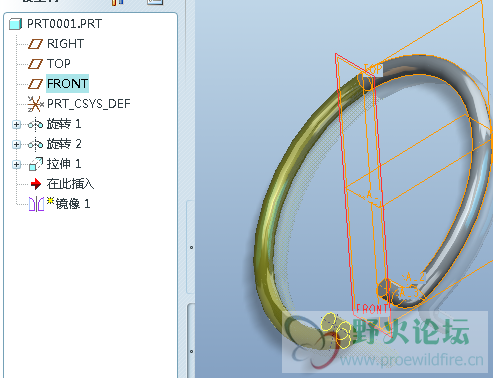Expand the 旋转 1 feature node
The image size is (493, 378).
[x=16, y=125]
